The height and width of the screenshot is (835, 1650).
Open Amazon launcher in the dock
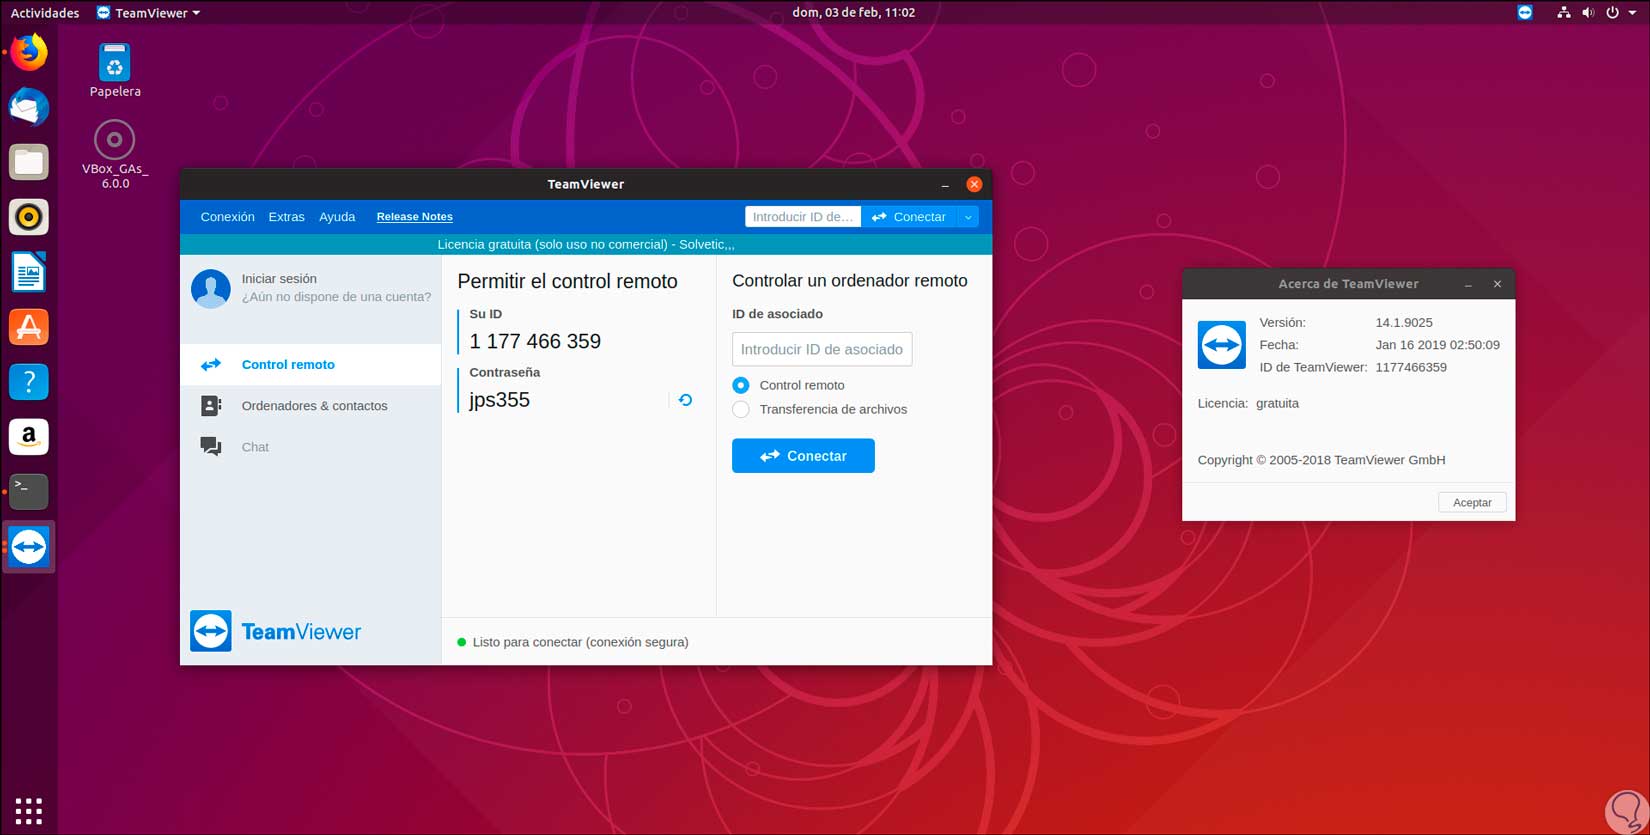(x=29, y=436)
